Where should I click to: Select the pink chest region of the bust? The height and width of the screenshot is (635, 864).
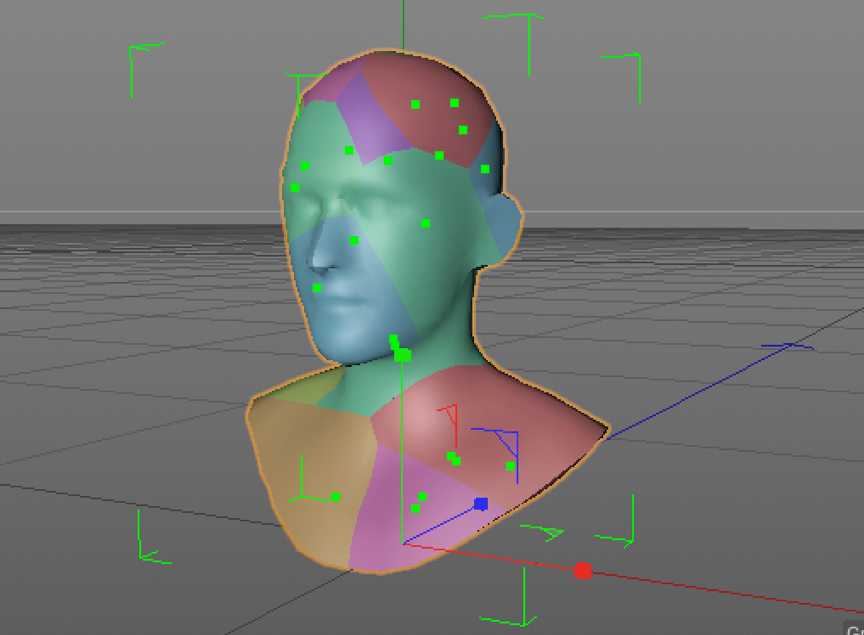click(408, 515)
